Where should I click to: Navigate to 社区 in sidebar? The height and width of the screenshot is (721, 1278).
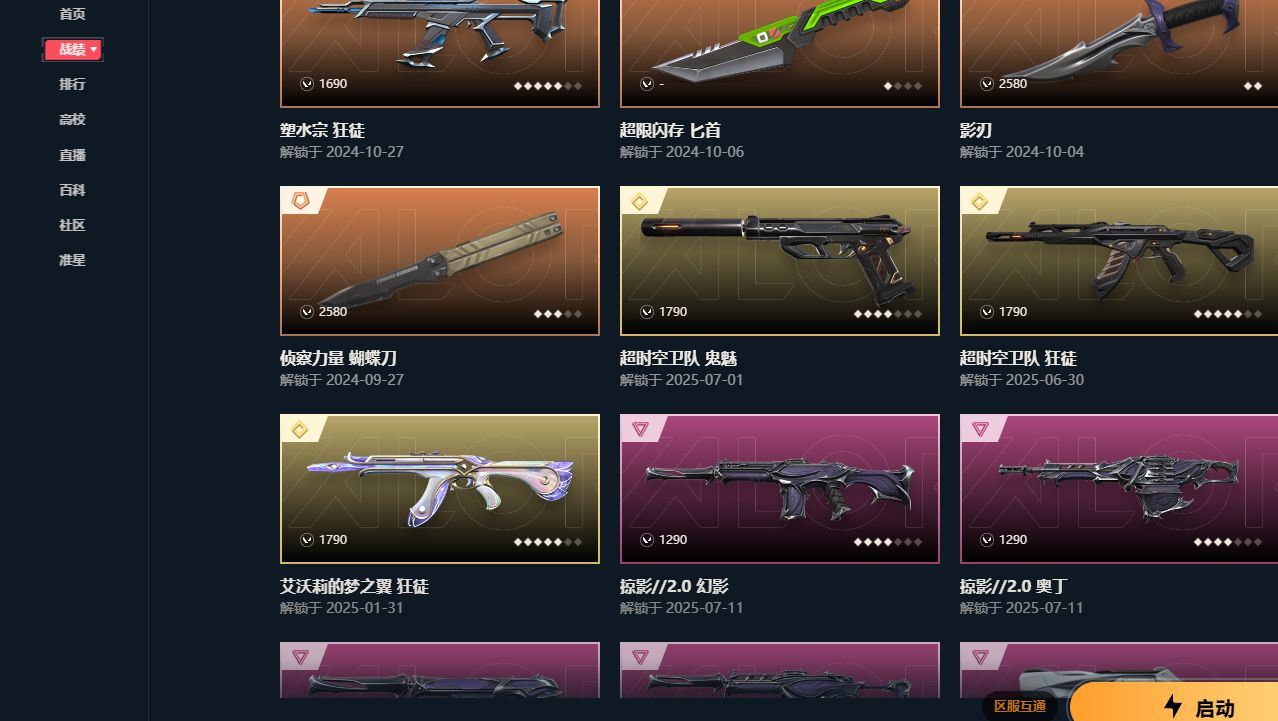tap(72, 225)
